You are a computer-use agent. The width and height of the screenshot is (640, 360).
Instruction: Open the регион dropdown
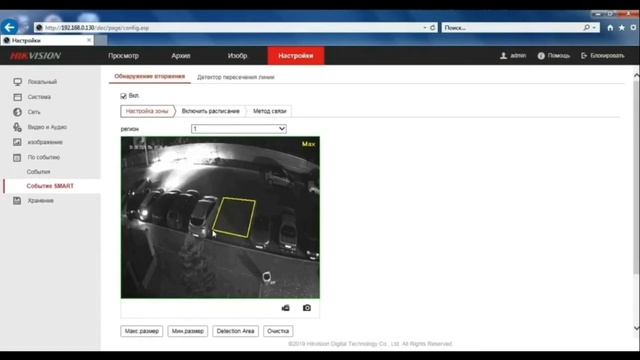(238, 129)
